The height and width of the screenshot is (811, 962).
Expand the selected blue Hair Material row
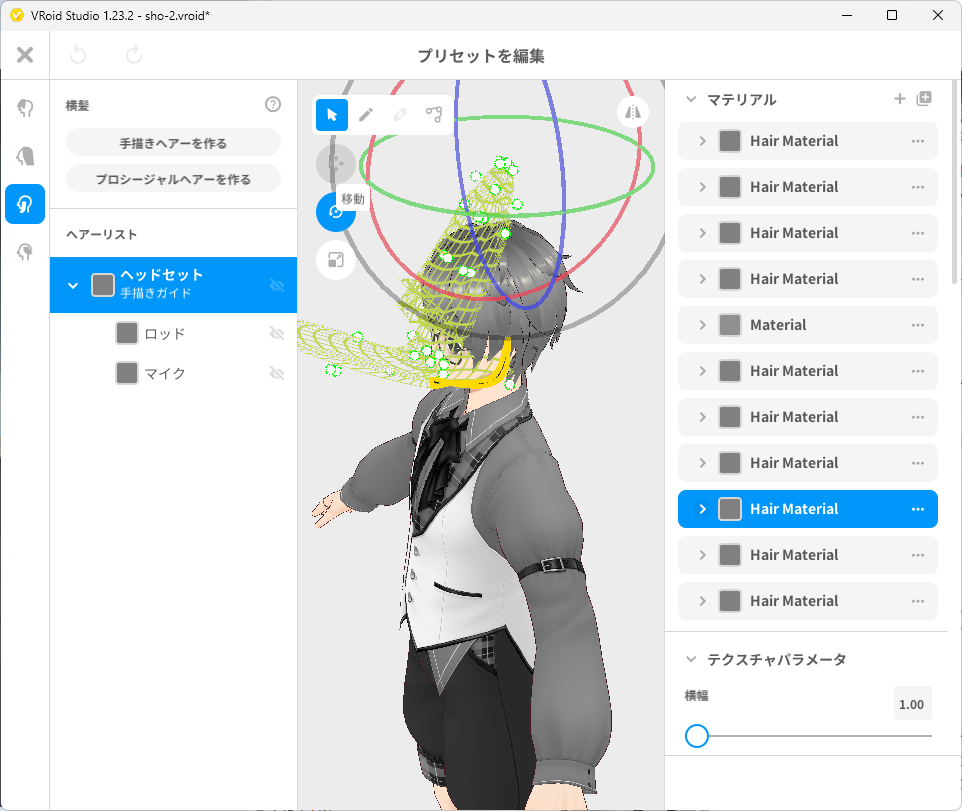coord(702,509)
